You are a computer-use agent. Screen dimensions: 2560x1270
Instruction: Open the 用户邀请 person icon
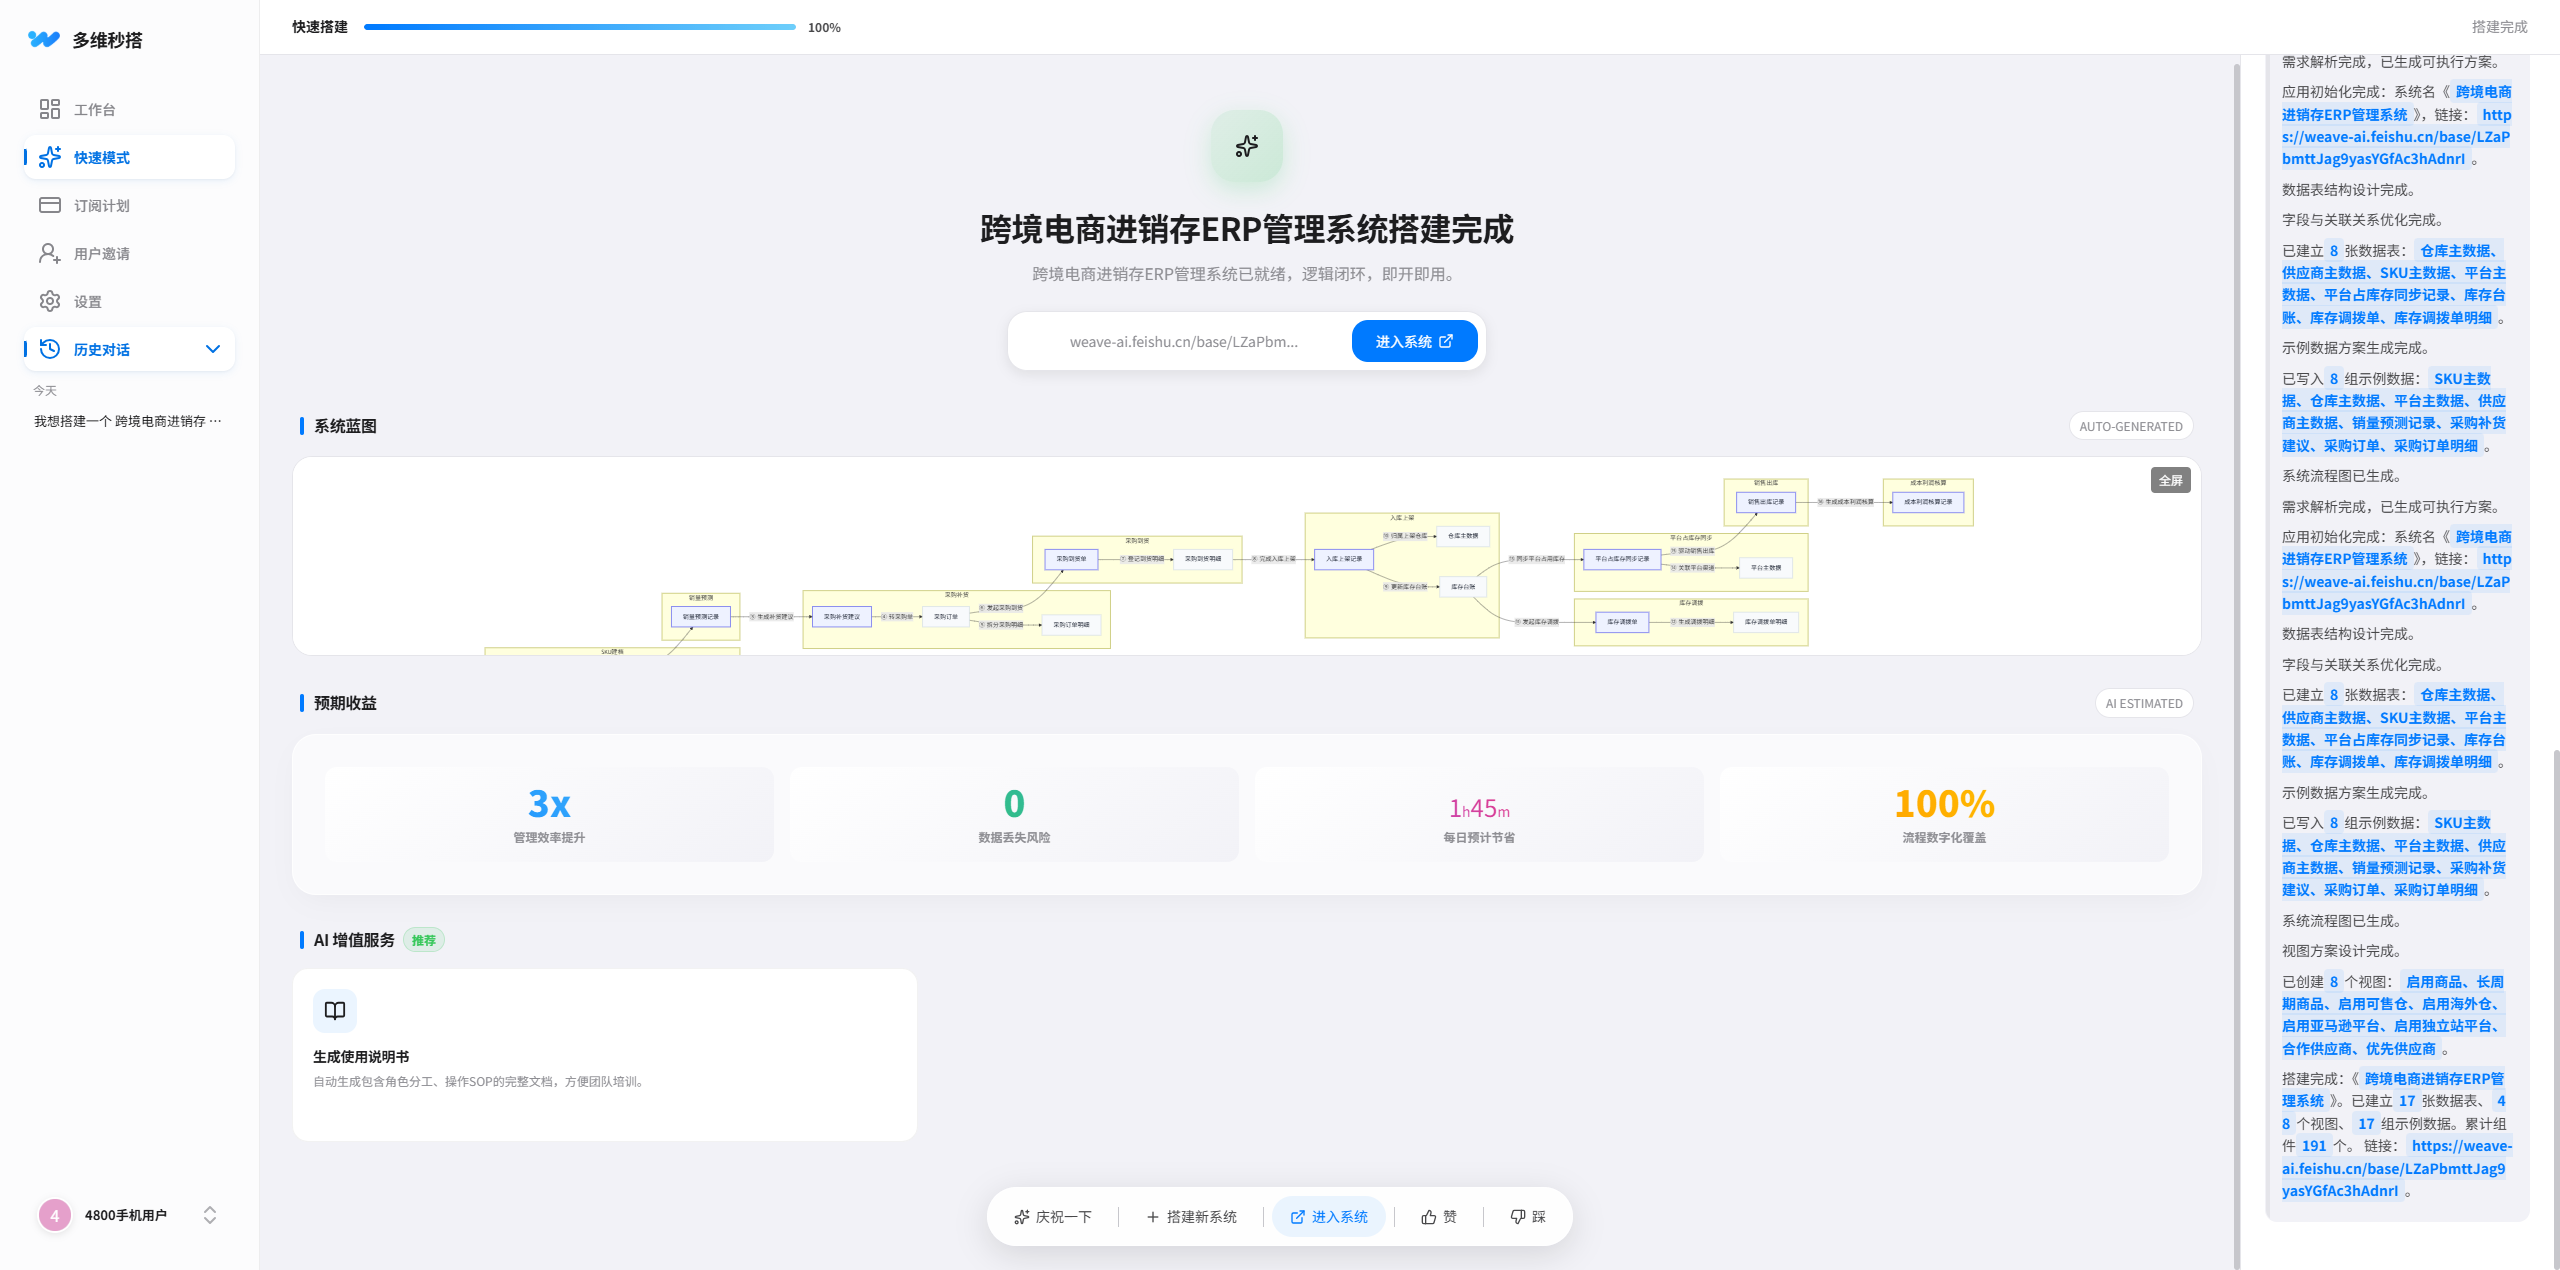[50, 253]
